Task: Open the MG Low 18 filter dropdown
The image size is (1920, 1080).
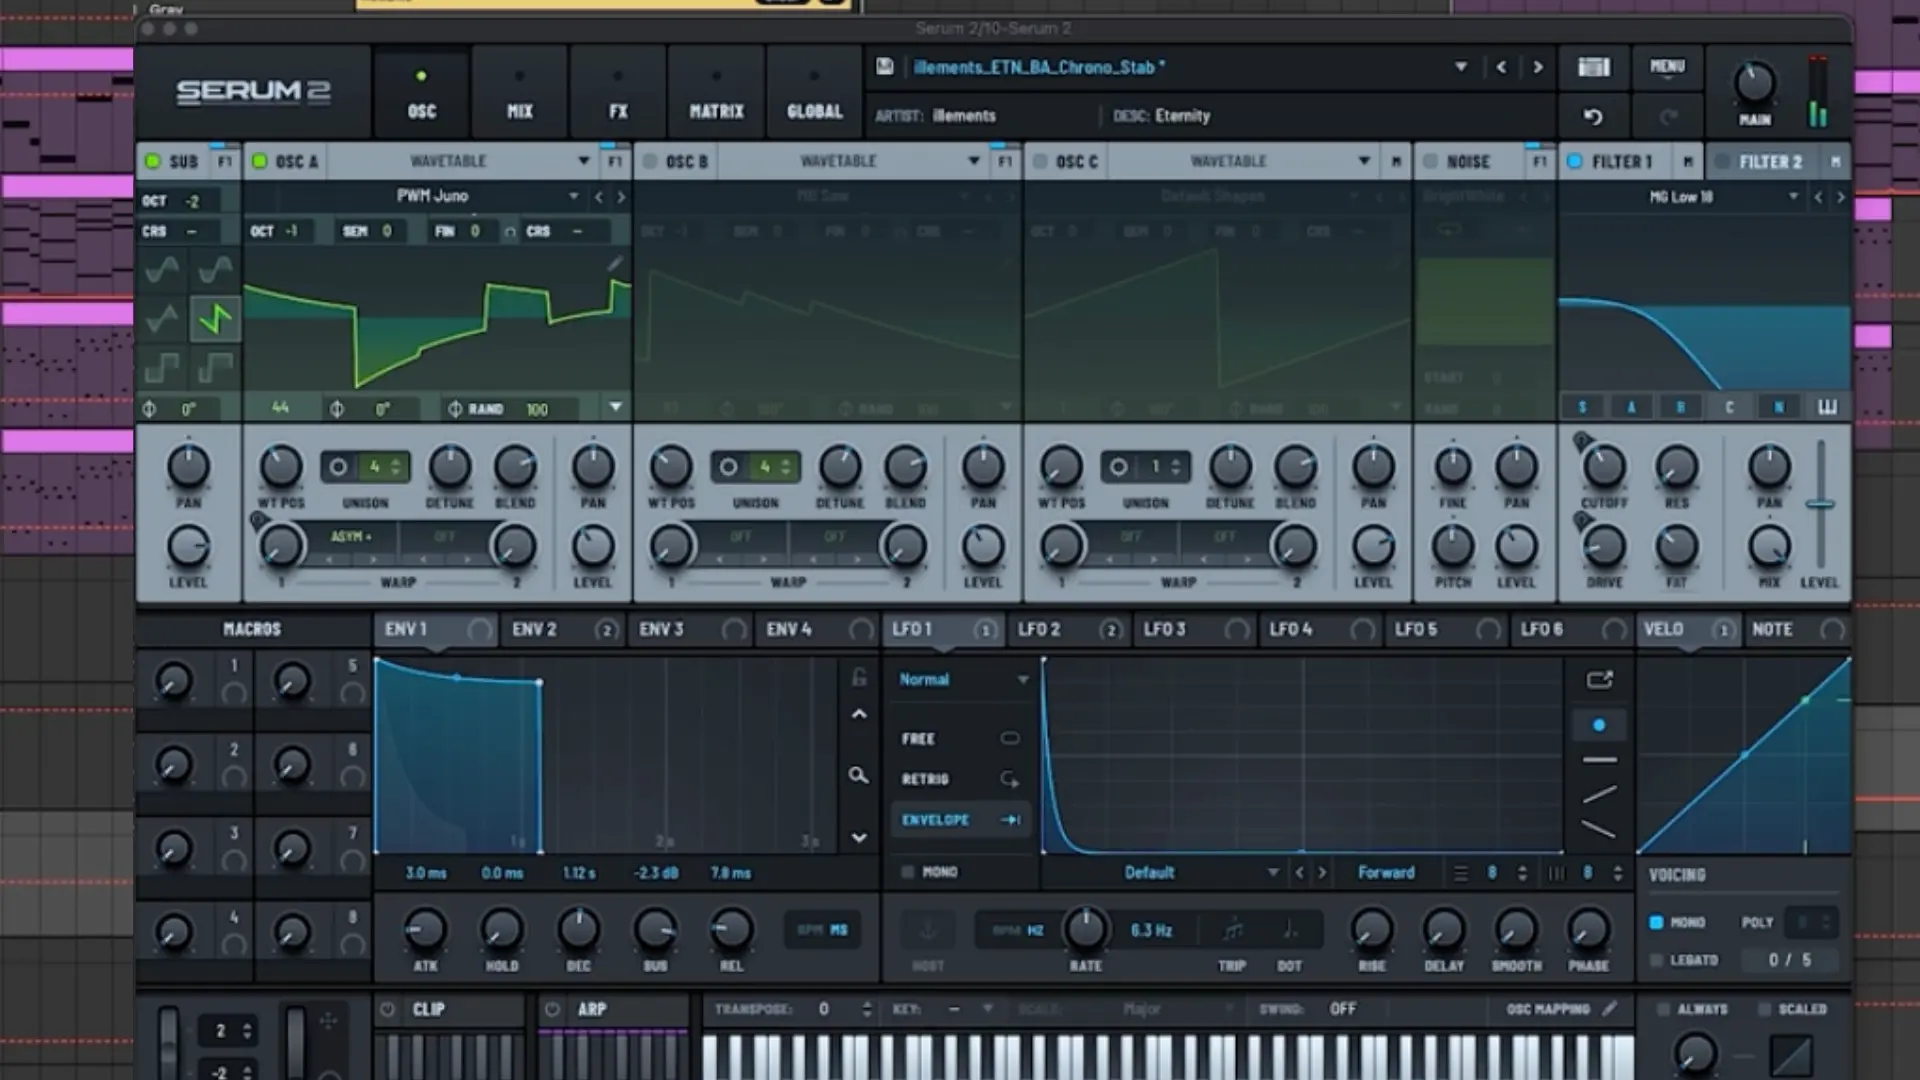Action: tap(1793, 197)
